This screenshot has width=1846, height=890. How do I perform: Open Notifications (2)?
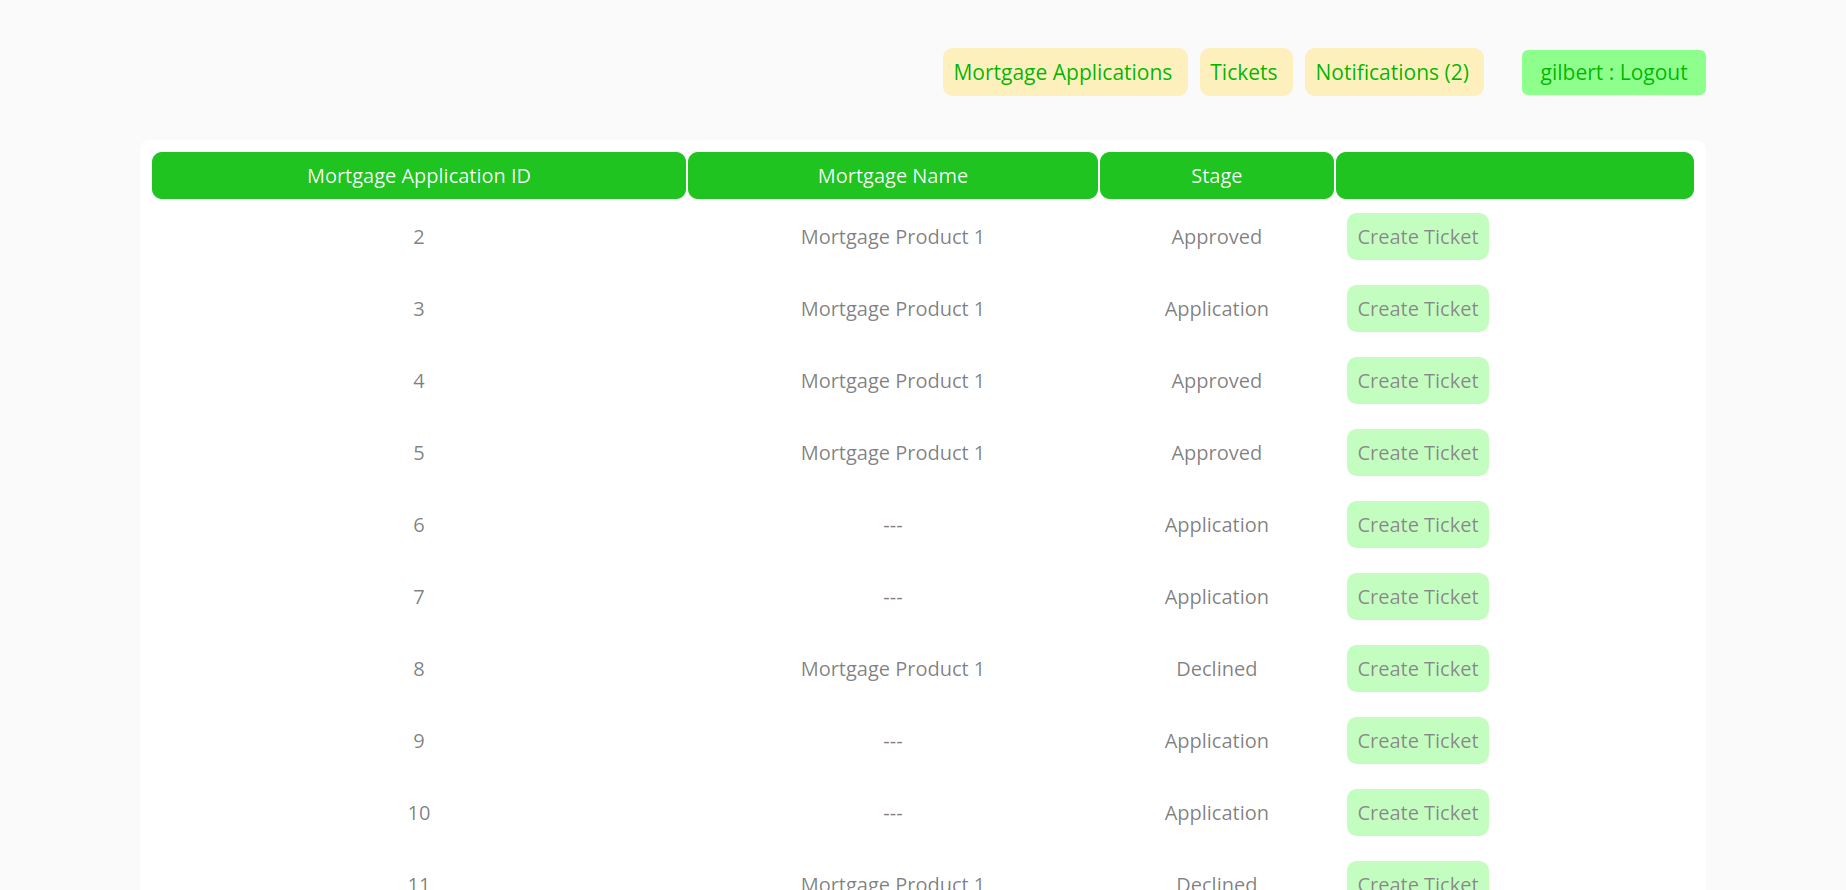(x=1394, y=72)
